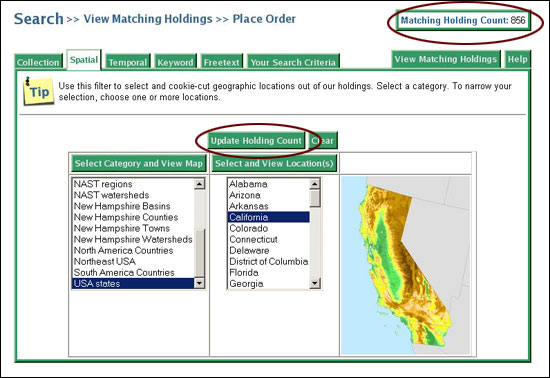Click the Search breadcrumb heading
Viewport: 550px width, 378px height.
[x=39, y=19]
